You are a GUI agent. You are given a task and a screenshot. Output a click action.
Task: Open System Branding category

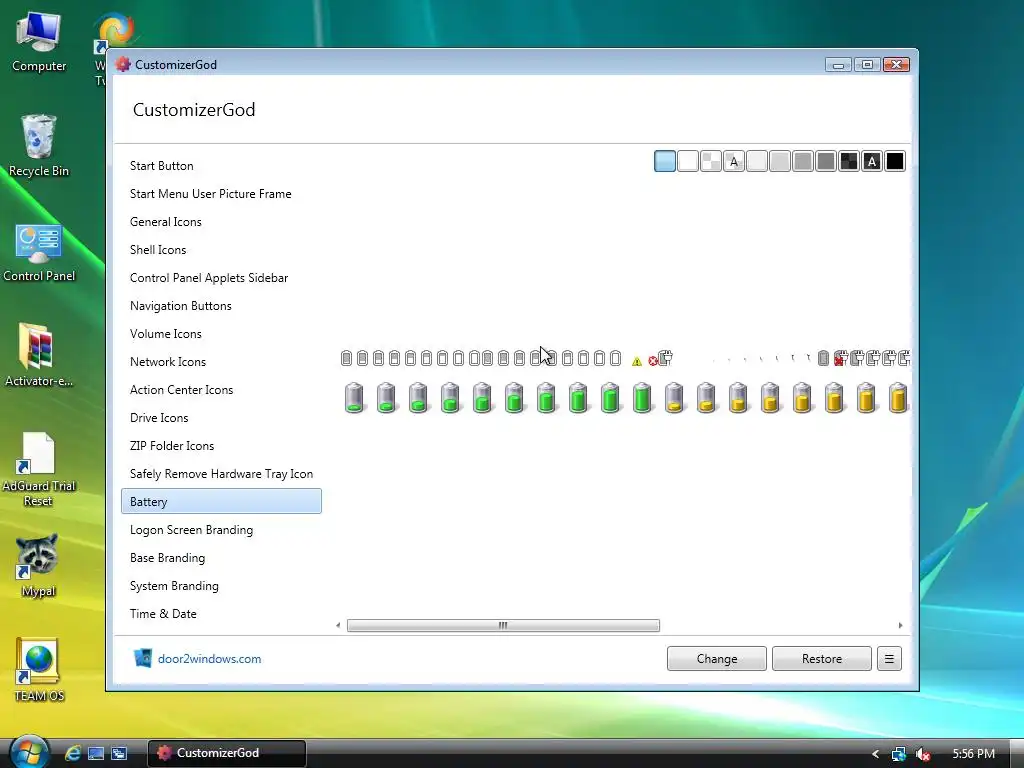click(x=221, y=586)
